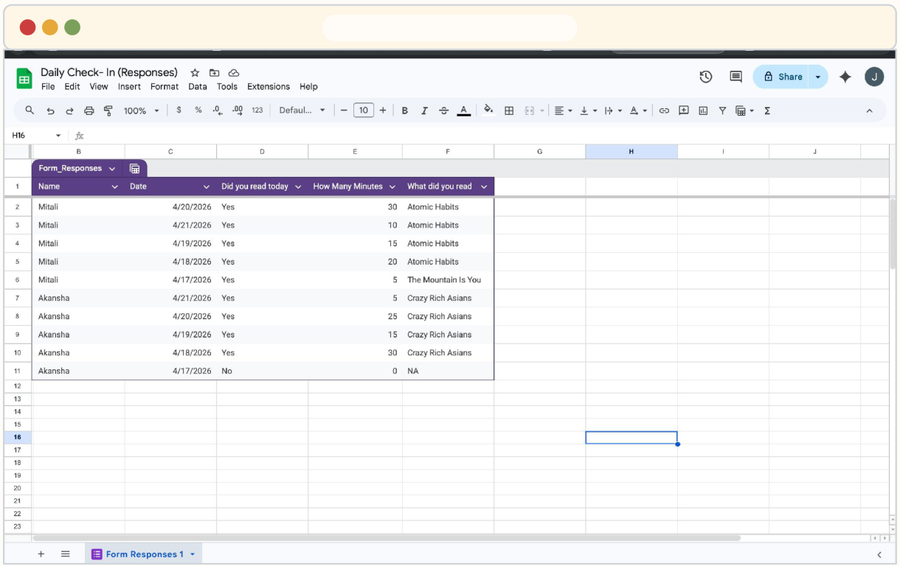Viewport: 900px width, 566px height.
Task: Toggle italic formatting
Action: point(424,111)
